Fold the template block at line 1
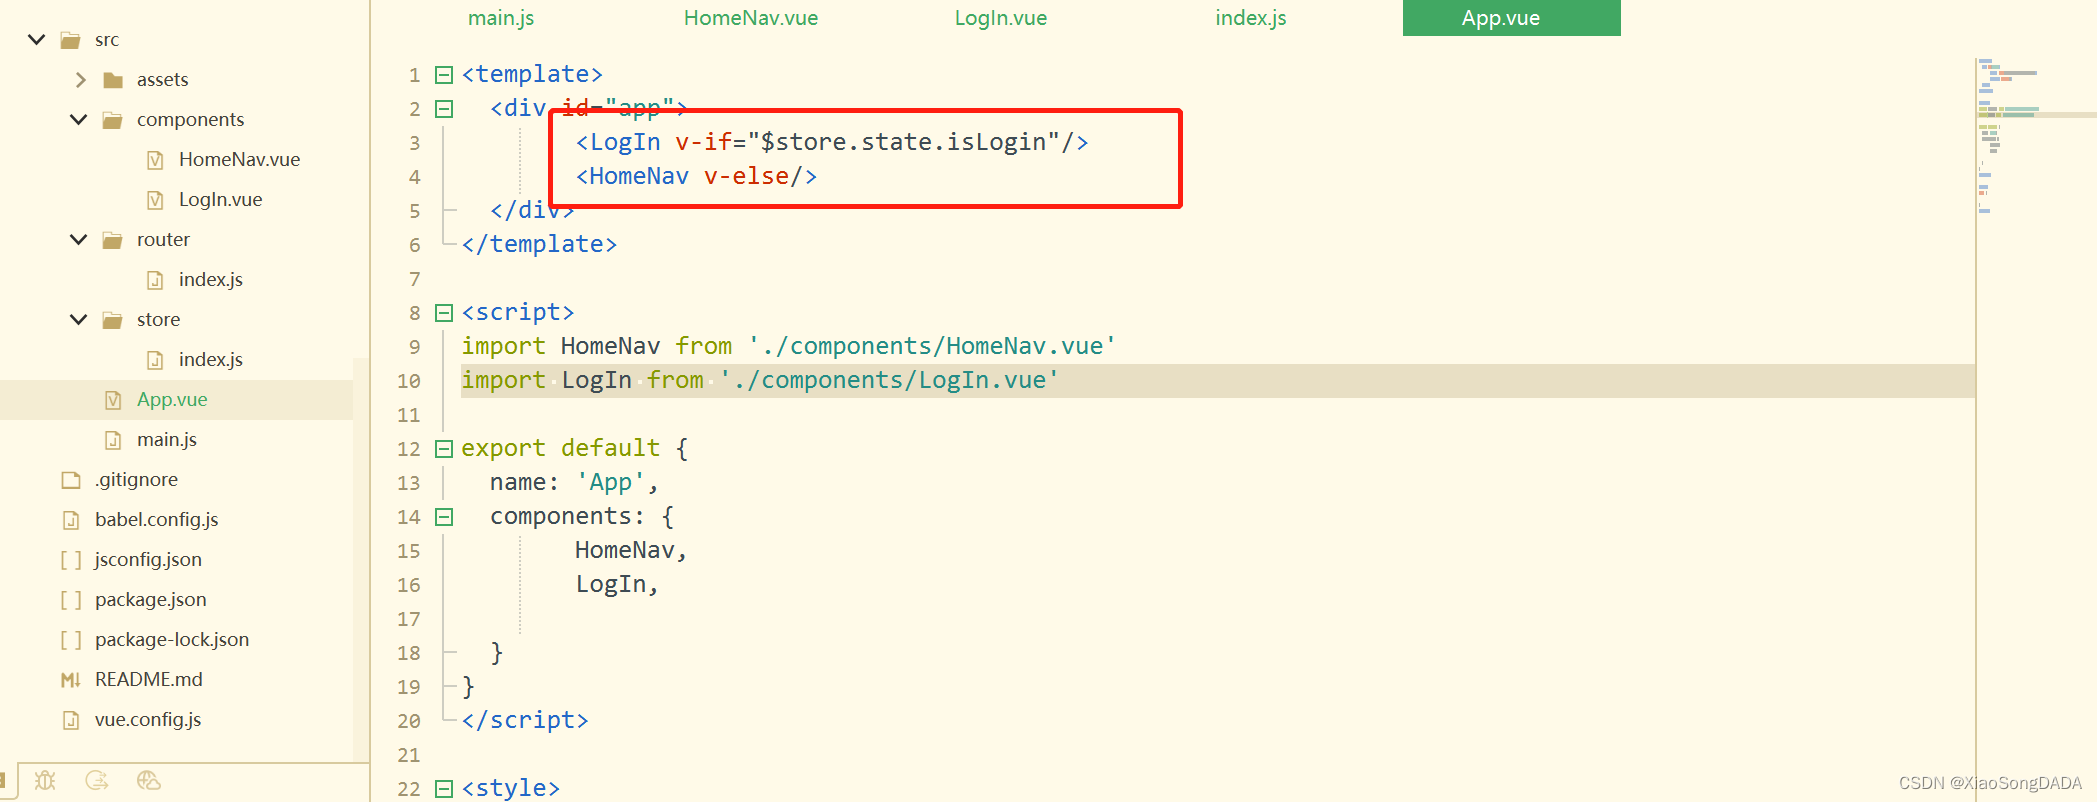The width and height of the screenshot is (2097, 802). (x=444, y=75)
